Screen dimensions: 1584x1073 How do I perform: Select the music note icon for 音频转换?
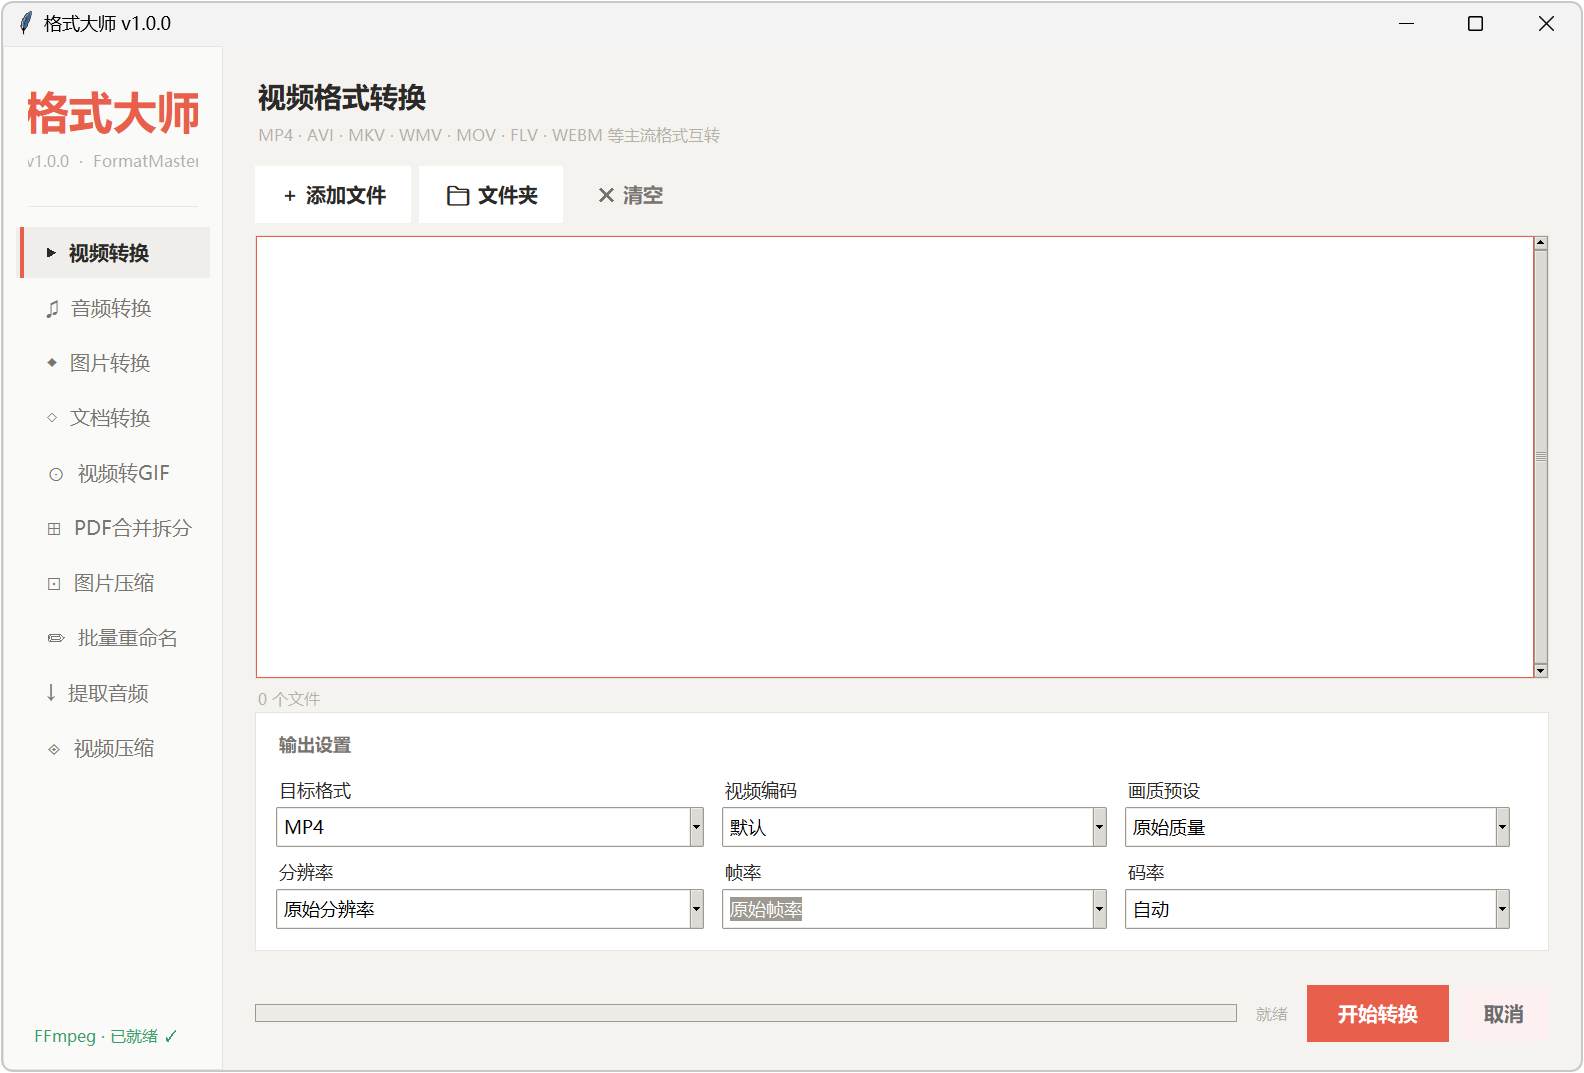point(53,309)
